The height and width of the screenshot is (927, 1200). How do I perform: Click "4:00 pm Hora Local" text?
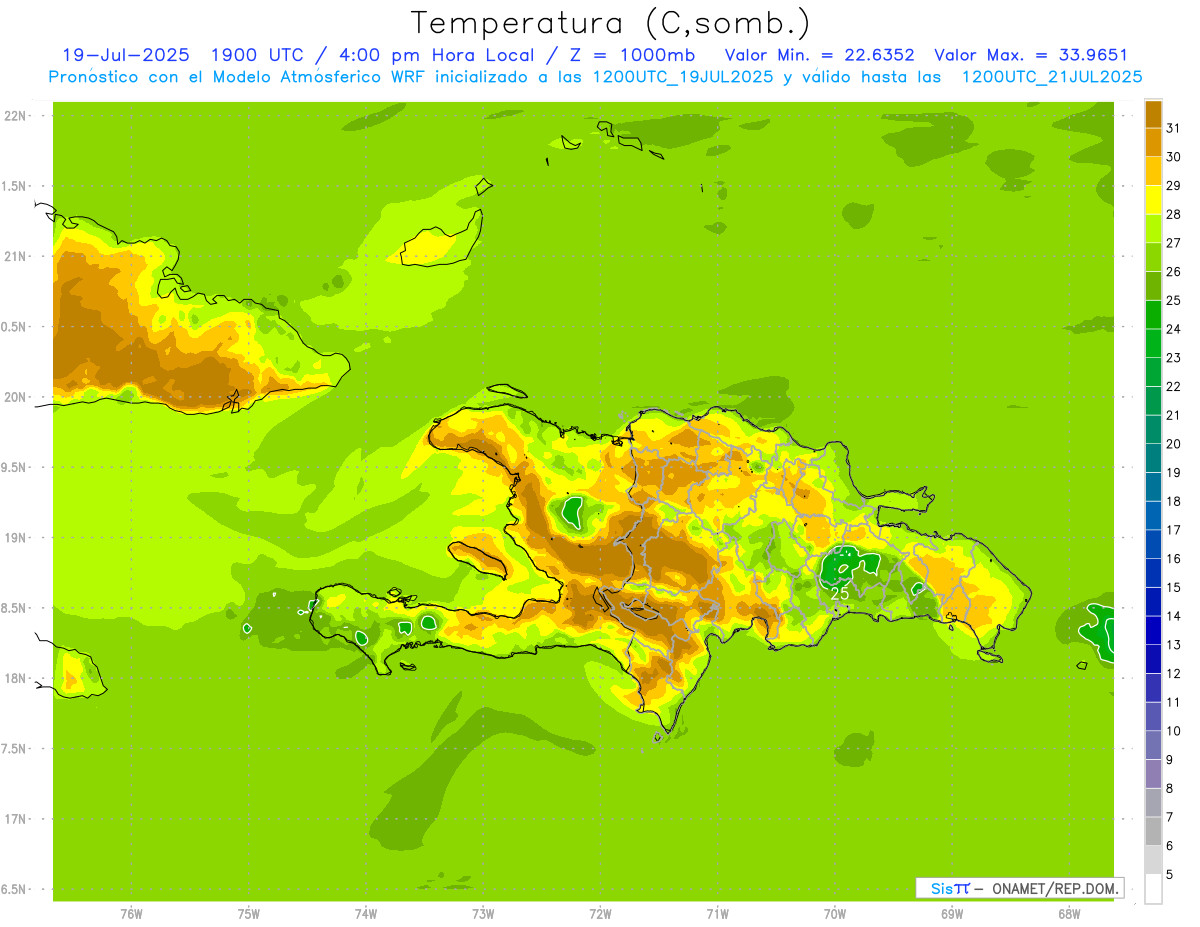pyautogui.click(x=435, y=55)
